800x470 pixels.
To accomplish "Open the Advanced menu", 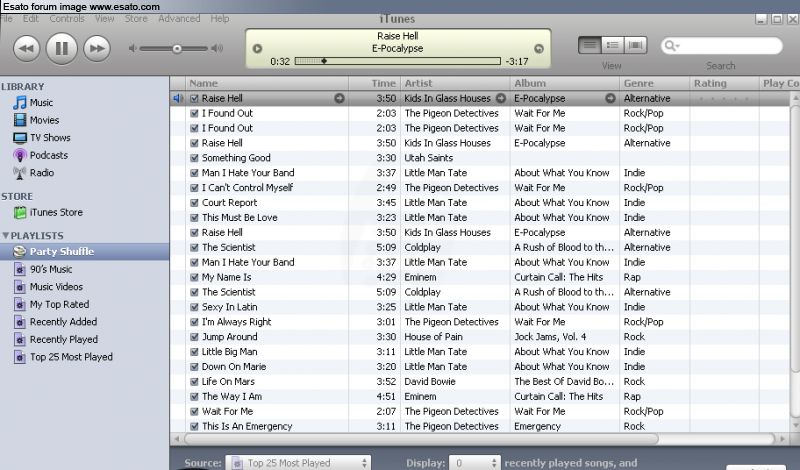I will tap(179, 18).
